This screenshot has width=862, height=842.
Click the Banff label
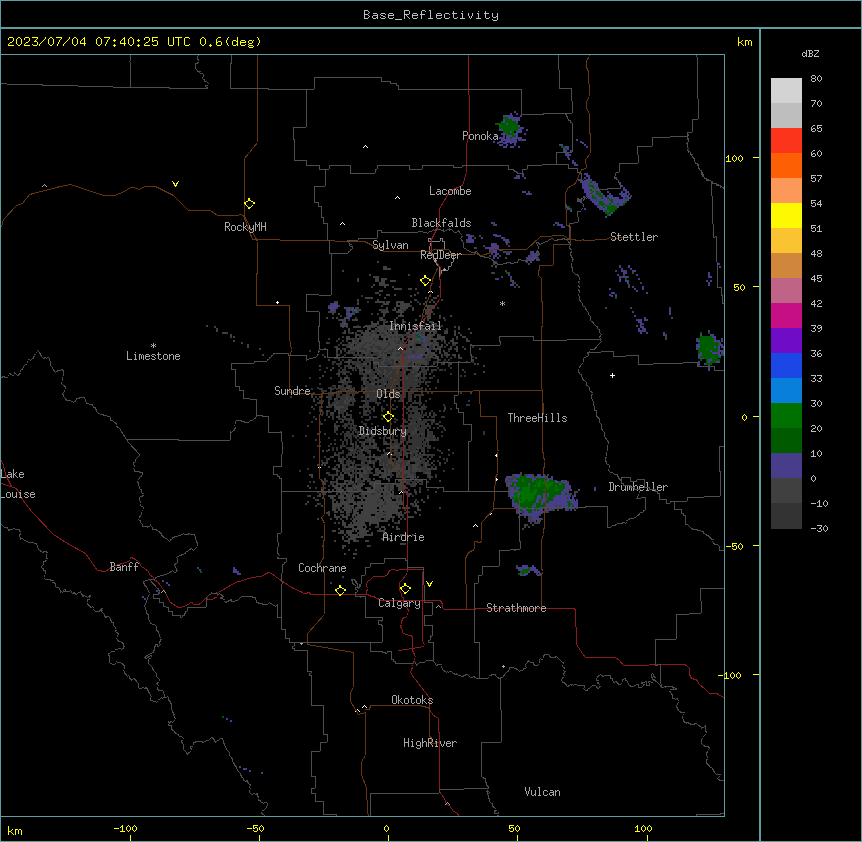click(124, 567)
